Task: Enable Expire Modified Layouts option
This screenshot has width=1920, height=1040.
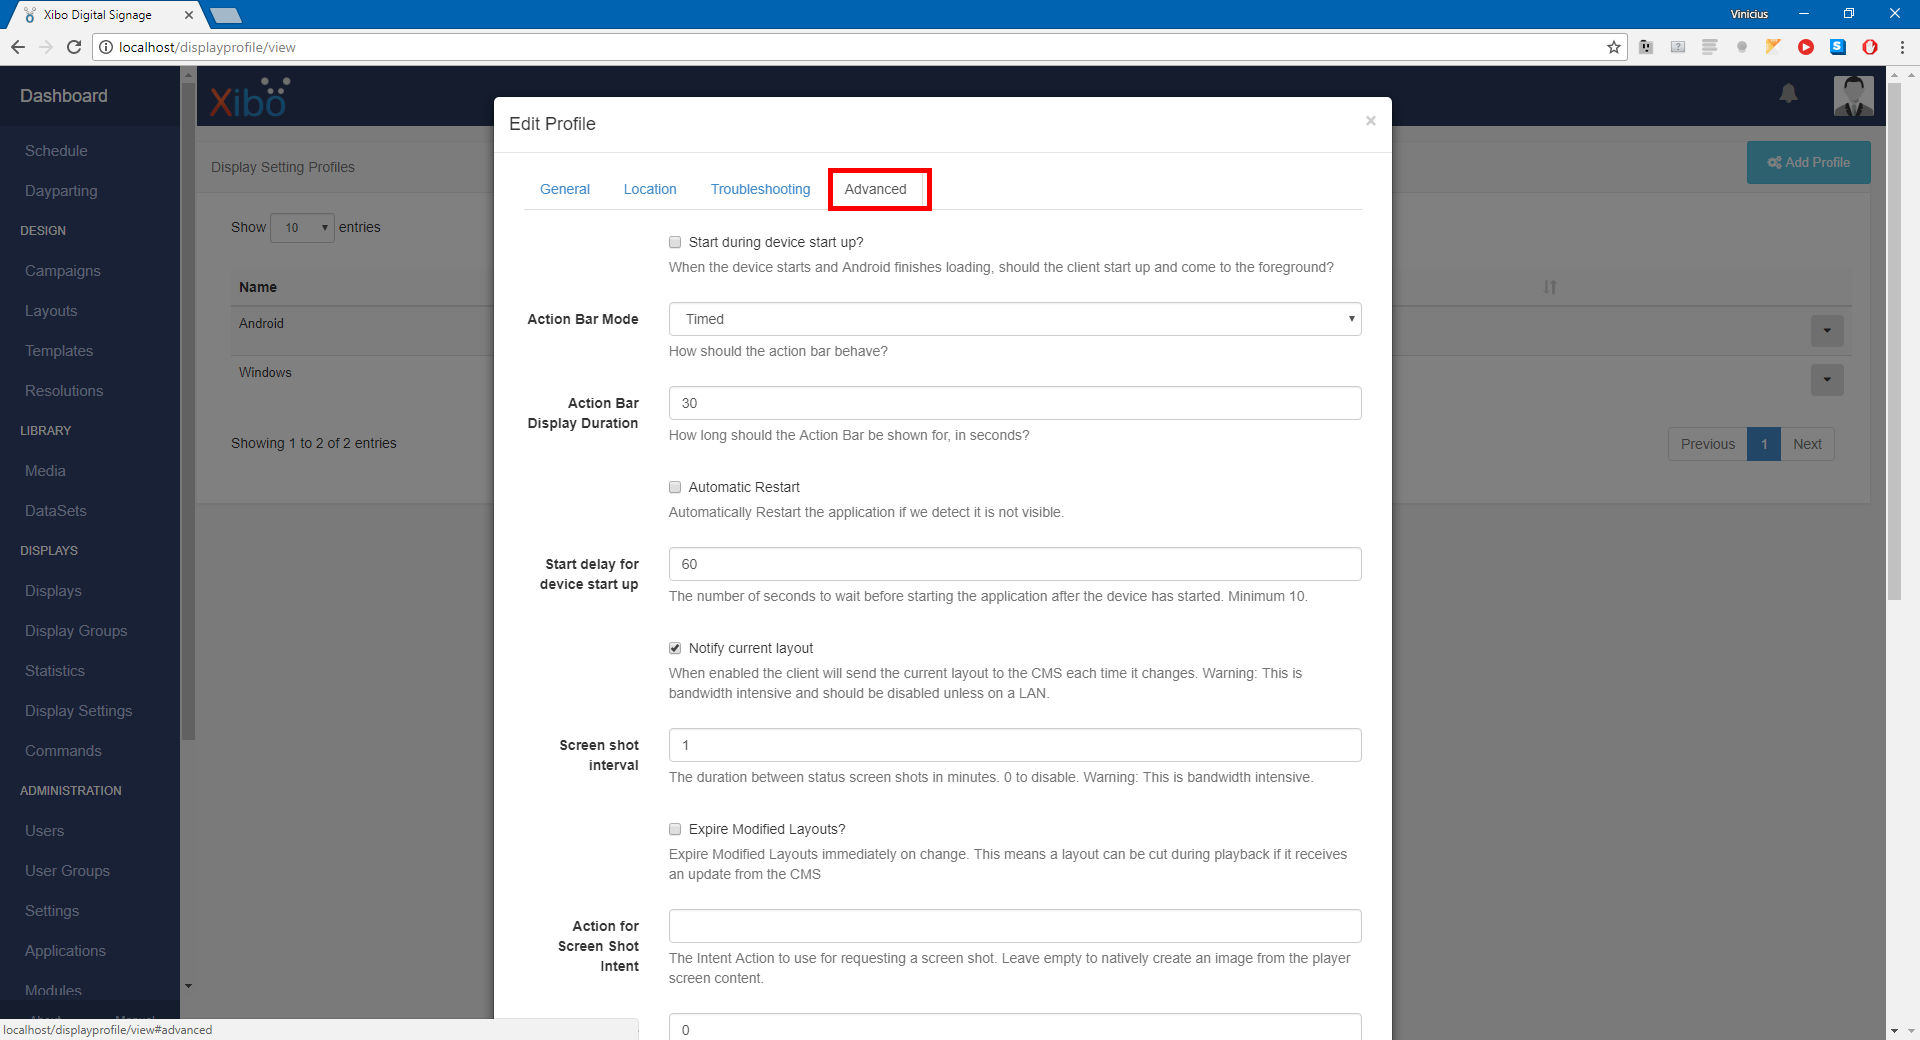Action: pyautogui.click(x=675, y=829)
